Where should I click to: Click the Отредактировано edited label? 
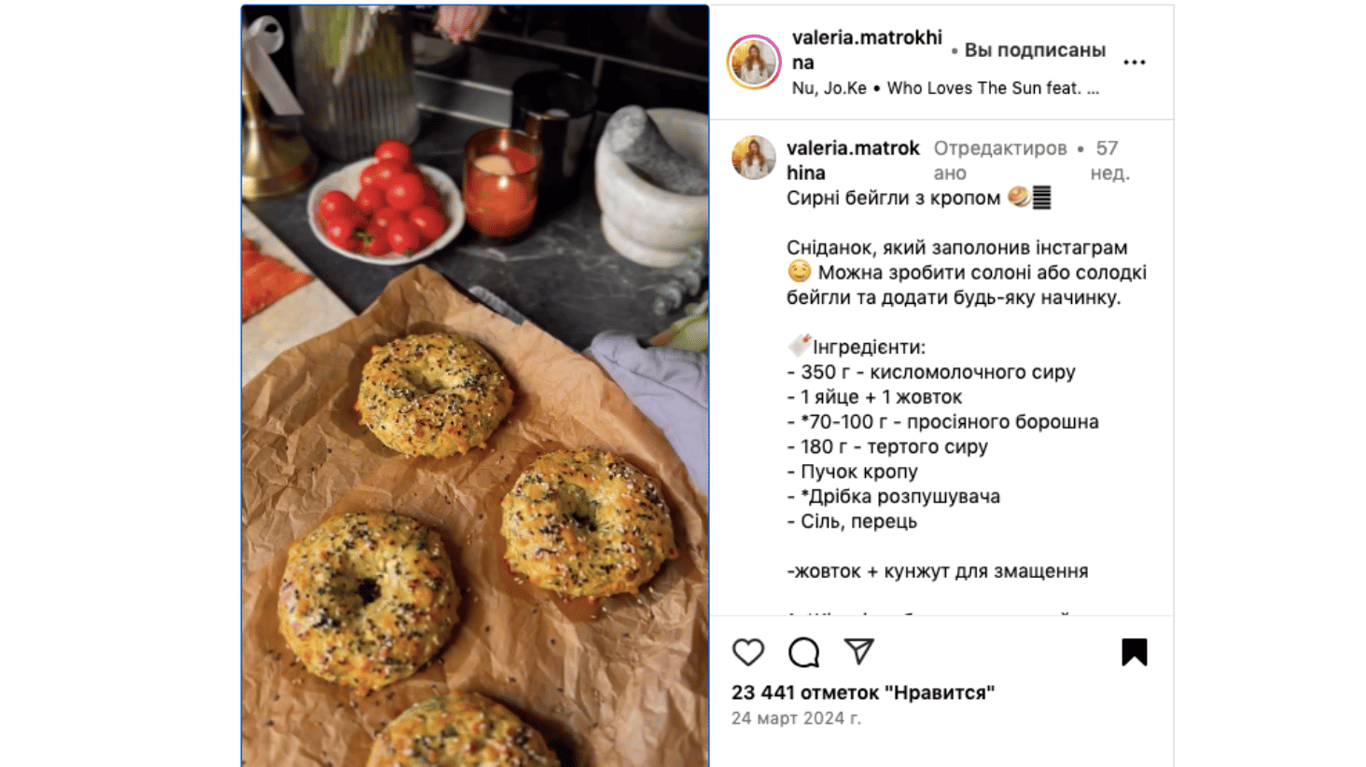click(1000, 160)
